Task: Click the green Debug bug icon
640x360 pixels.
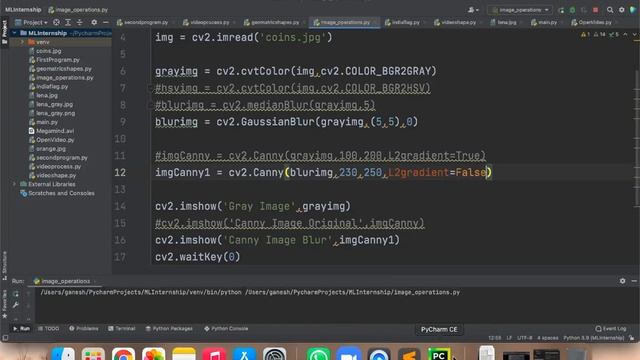Action: pyautogui.click(x=572, y=10)
